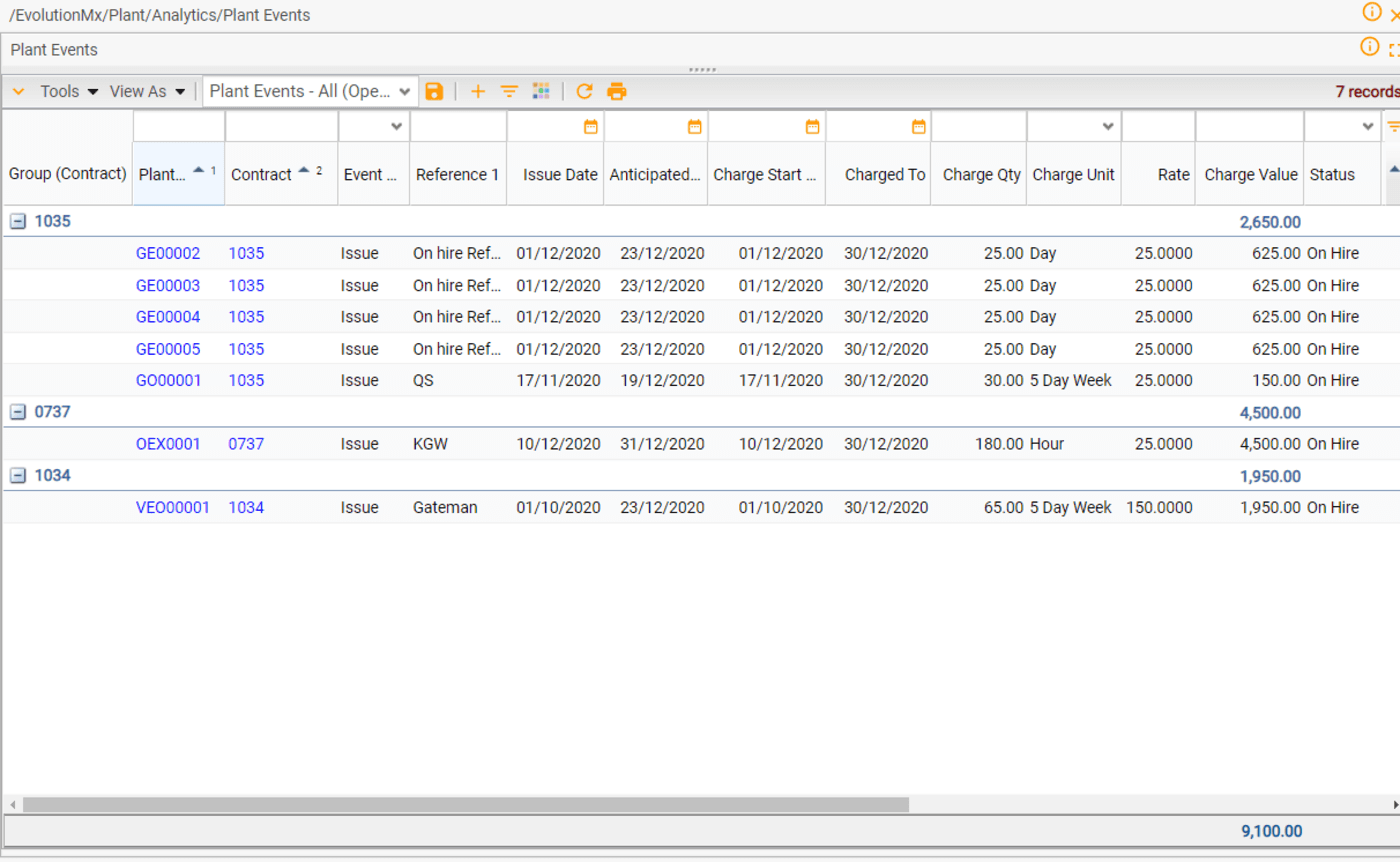The image size is (1400, 862).
Task: Collapse the 1034 contract group
Action: pos(18,476)
